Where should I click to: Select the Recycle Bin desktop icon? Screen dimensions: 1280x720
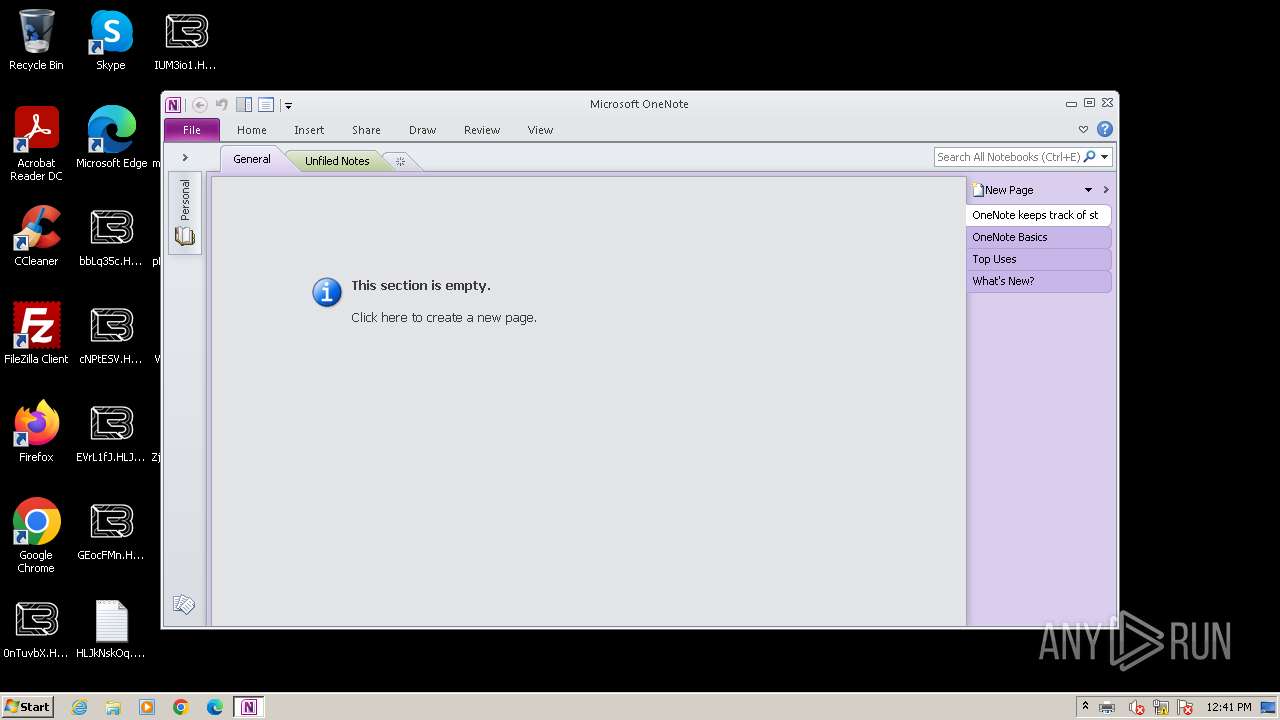click(36, 41)
